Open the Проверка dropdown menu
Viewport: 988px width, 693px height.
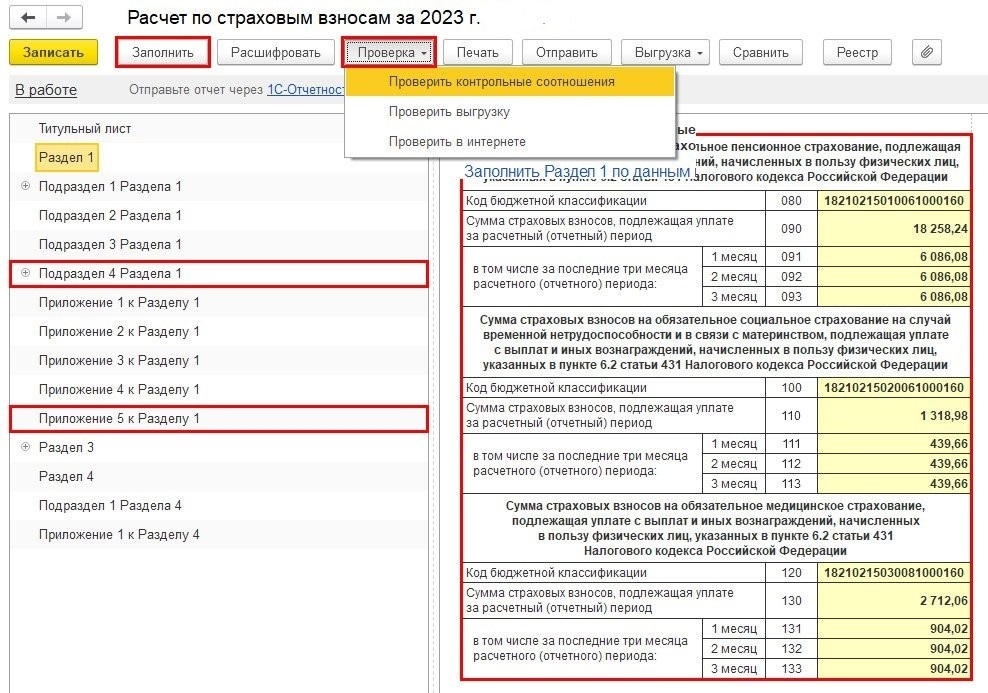click(389, 52)
